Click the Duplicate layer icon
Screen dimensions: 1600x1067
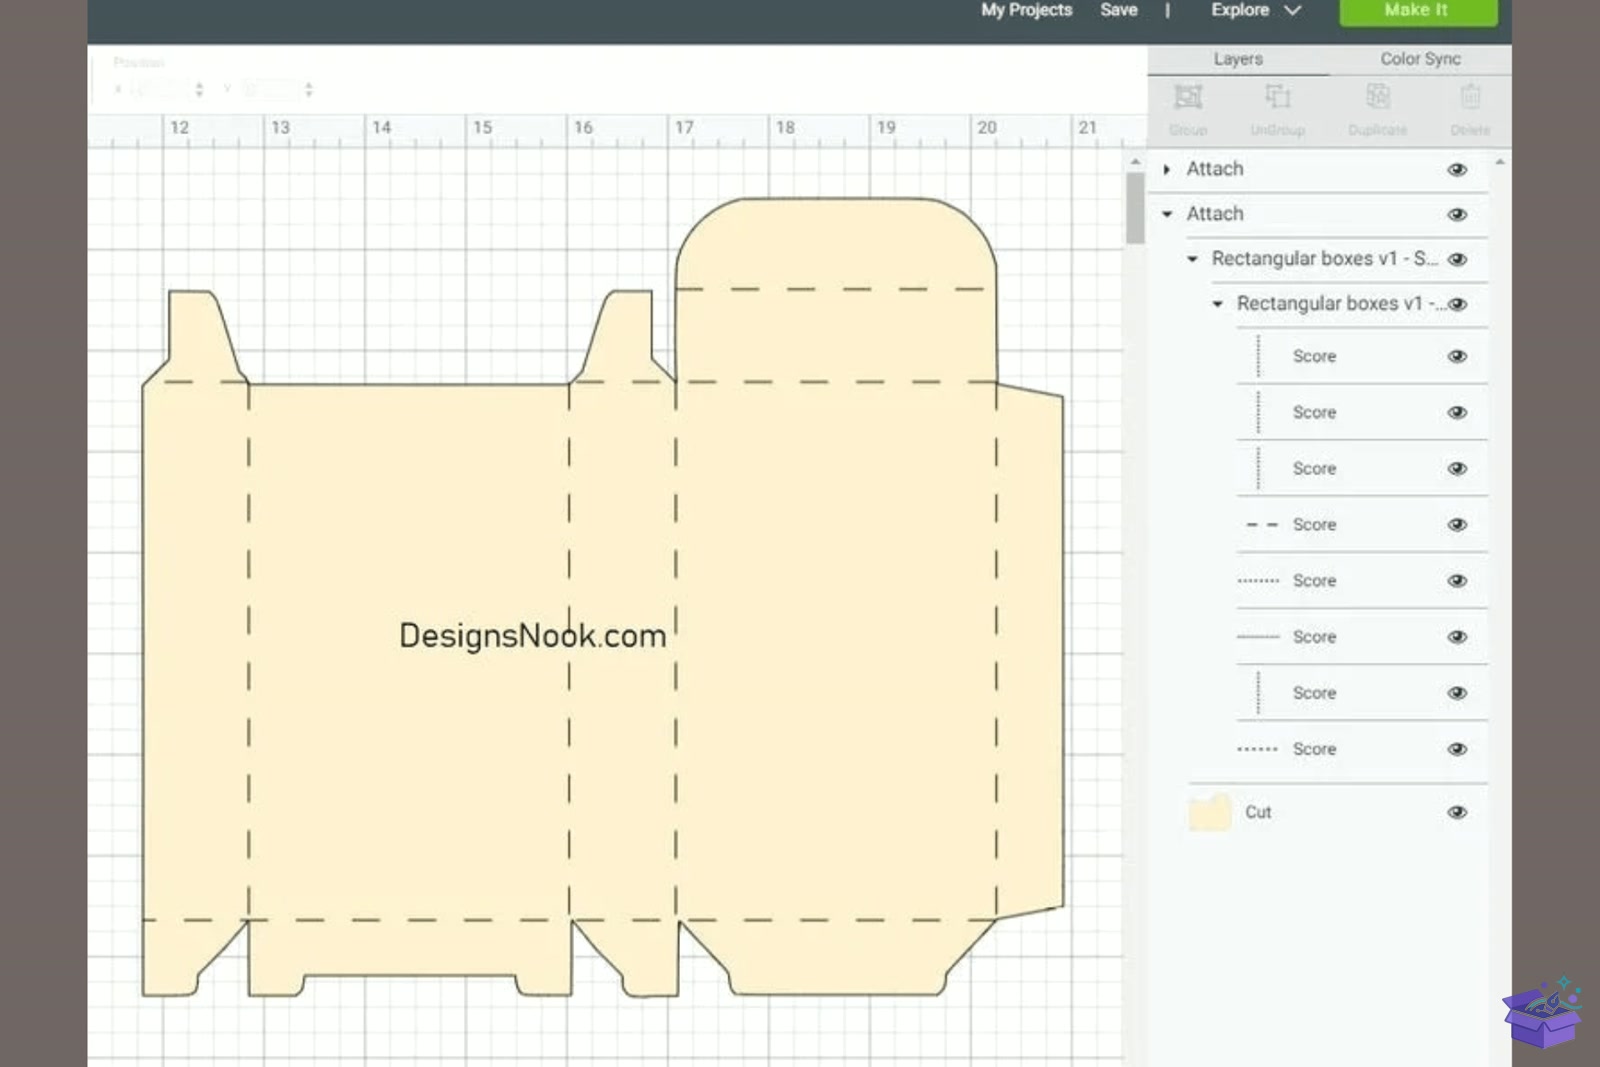click(1378, 97)
